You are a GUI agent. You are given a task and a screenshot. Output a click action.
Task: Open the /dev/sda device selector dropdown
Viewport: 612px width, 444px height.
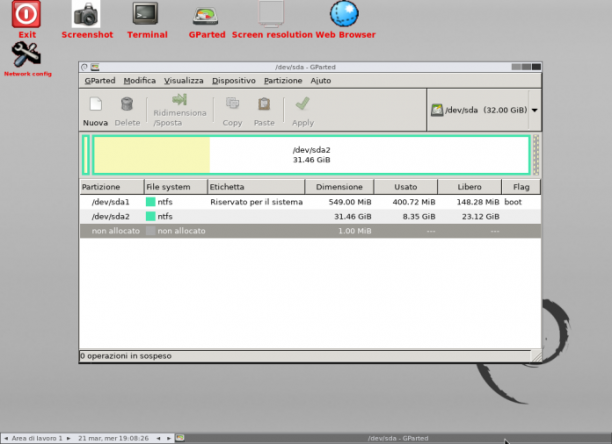coord(485,110)
